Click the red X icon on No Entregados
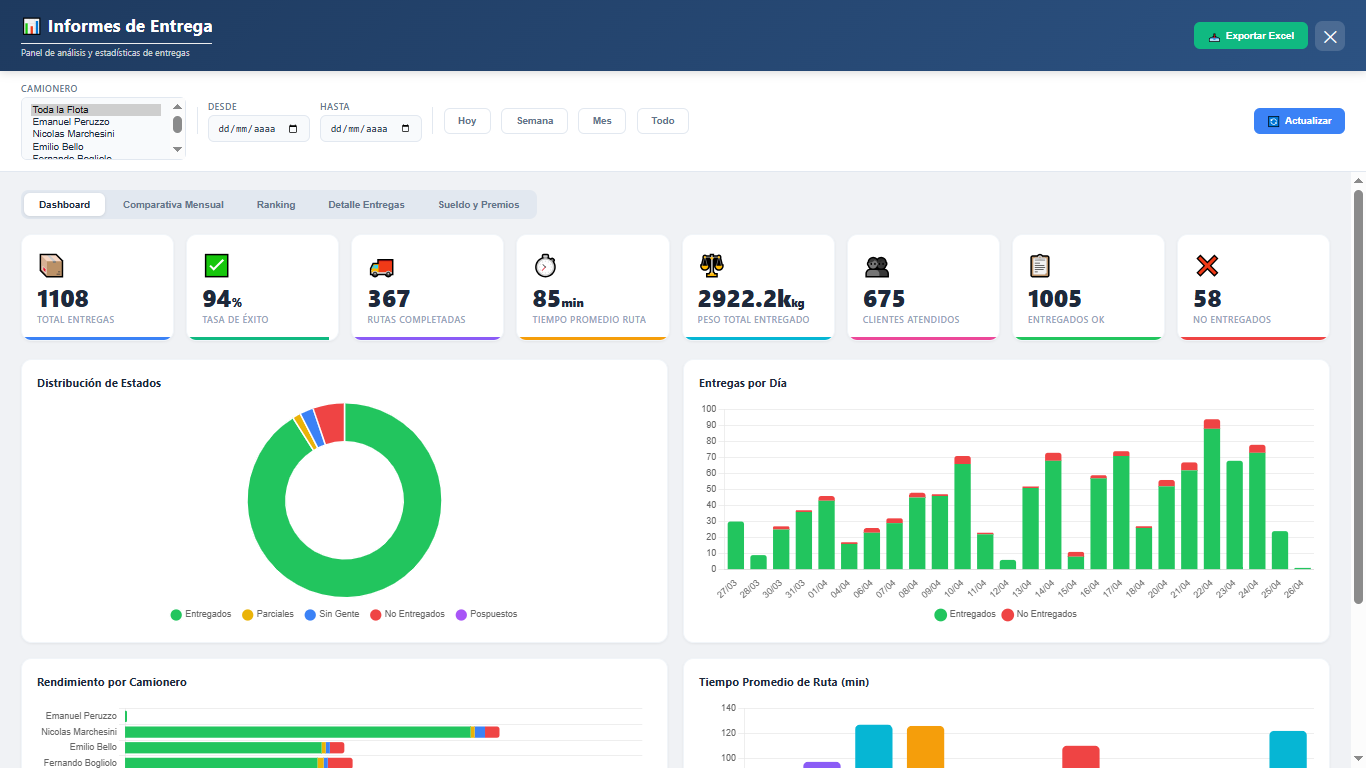Viewport: 1366px width, 768px height. 1207,266
